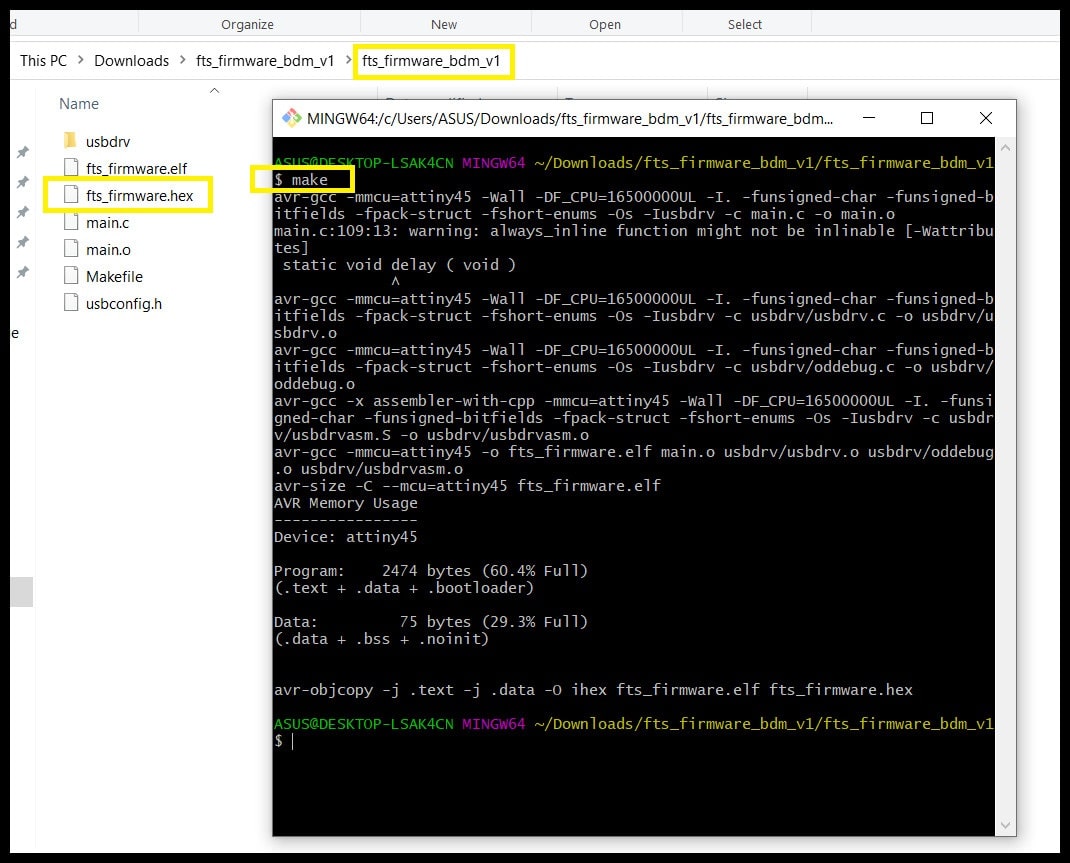This screenshot has height=863, width=1070.
Task: Expand chevron after This PC breadcrumb
Action: tap(81, 60)
